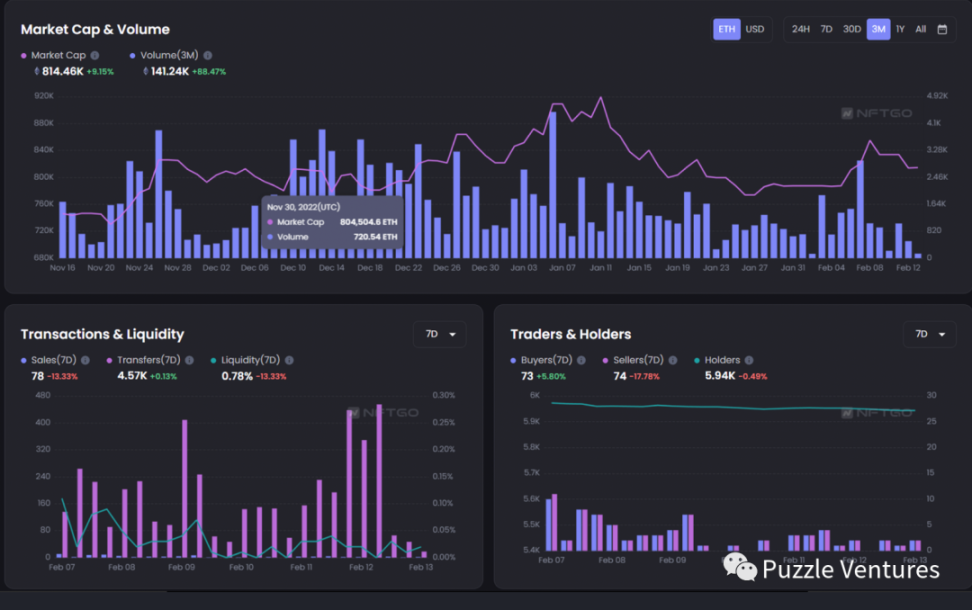Viewport: 972px width, 610px height.
Task: Click info icon beside Transfers(7D)
Action: (x=188, y=360)
